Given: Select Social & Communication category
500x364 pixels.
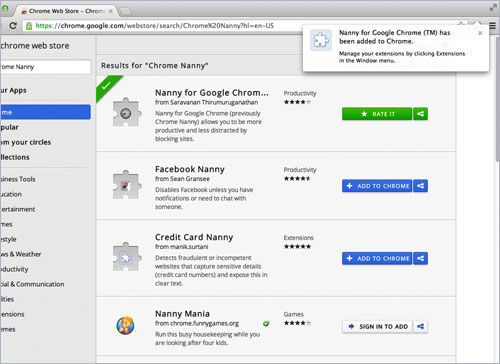Looking at the screenshot, I should pos(32,284).
